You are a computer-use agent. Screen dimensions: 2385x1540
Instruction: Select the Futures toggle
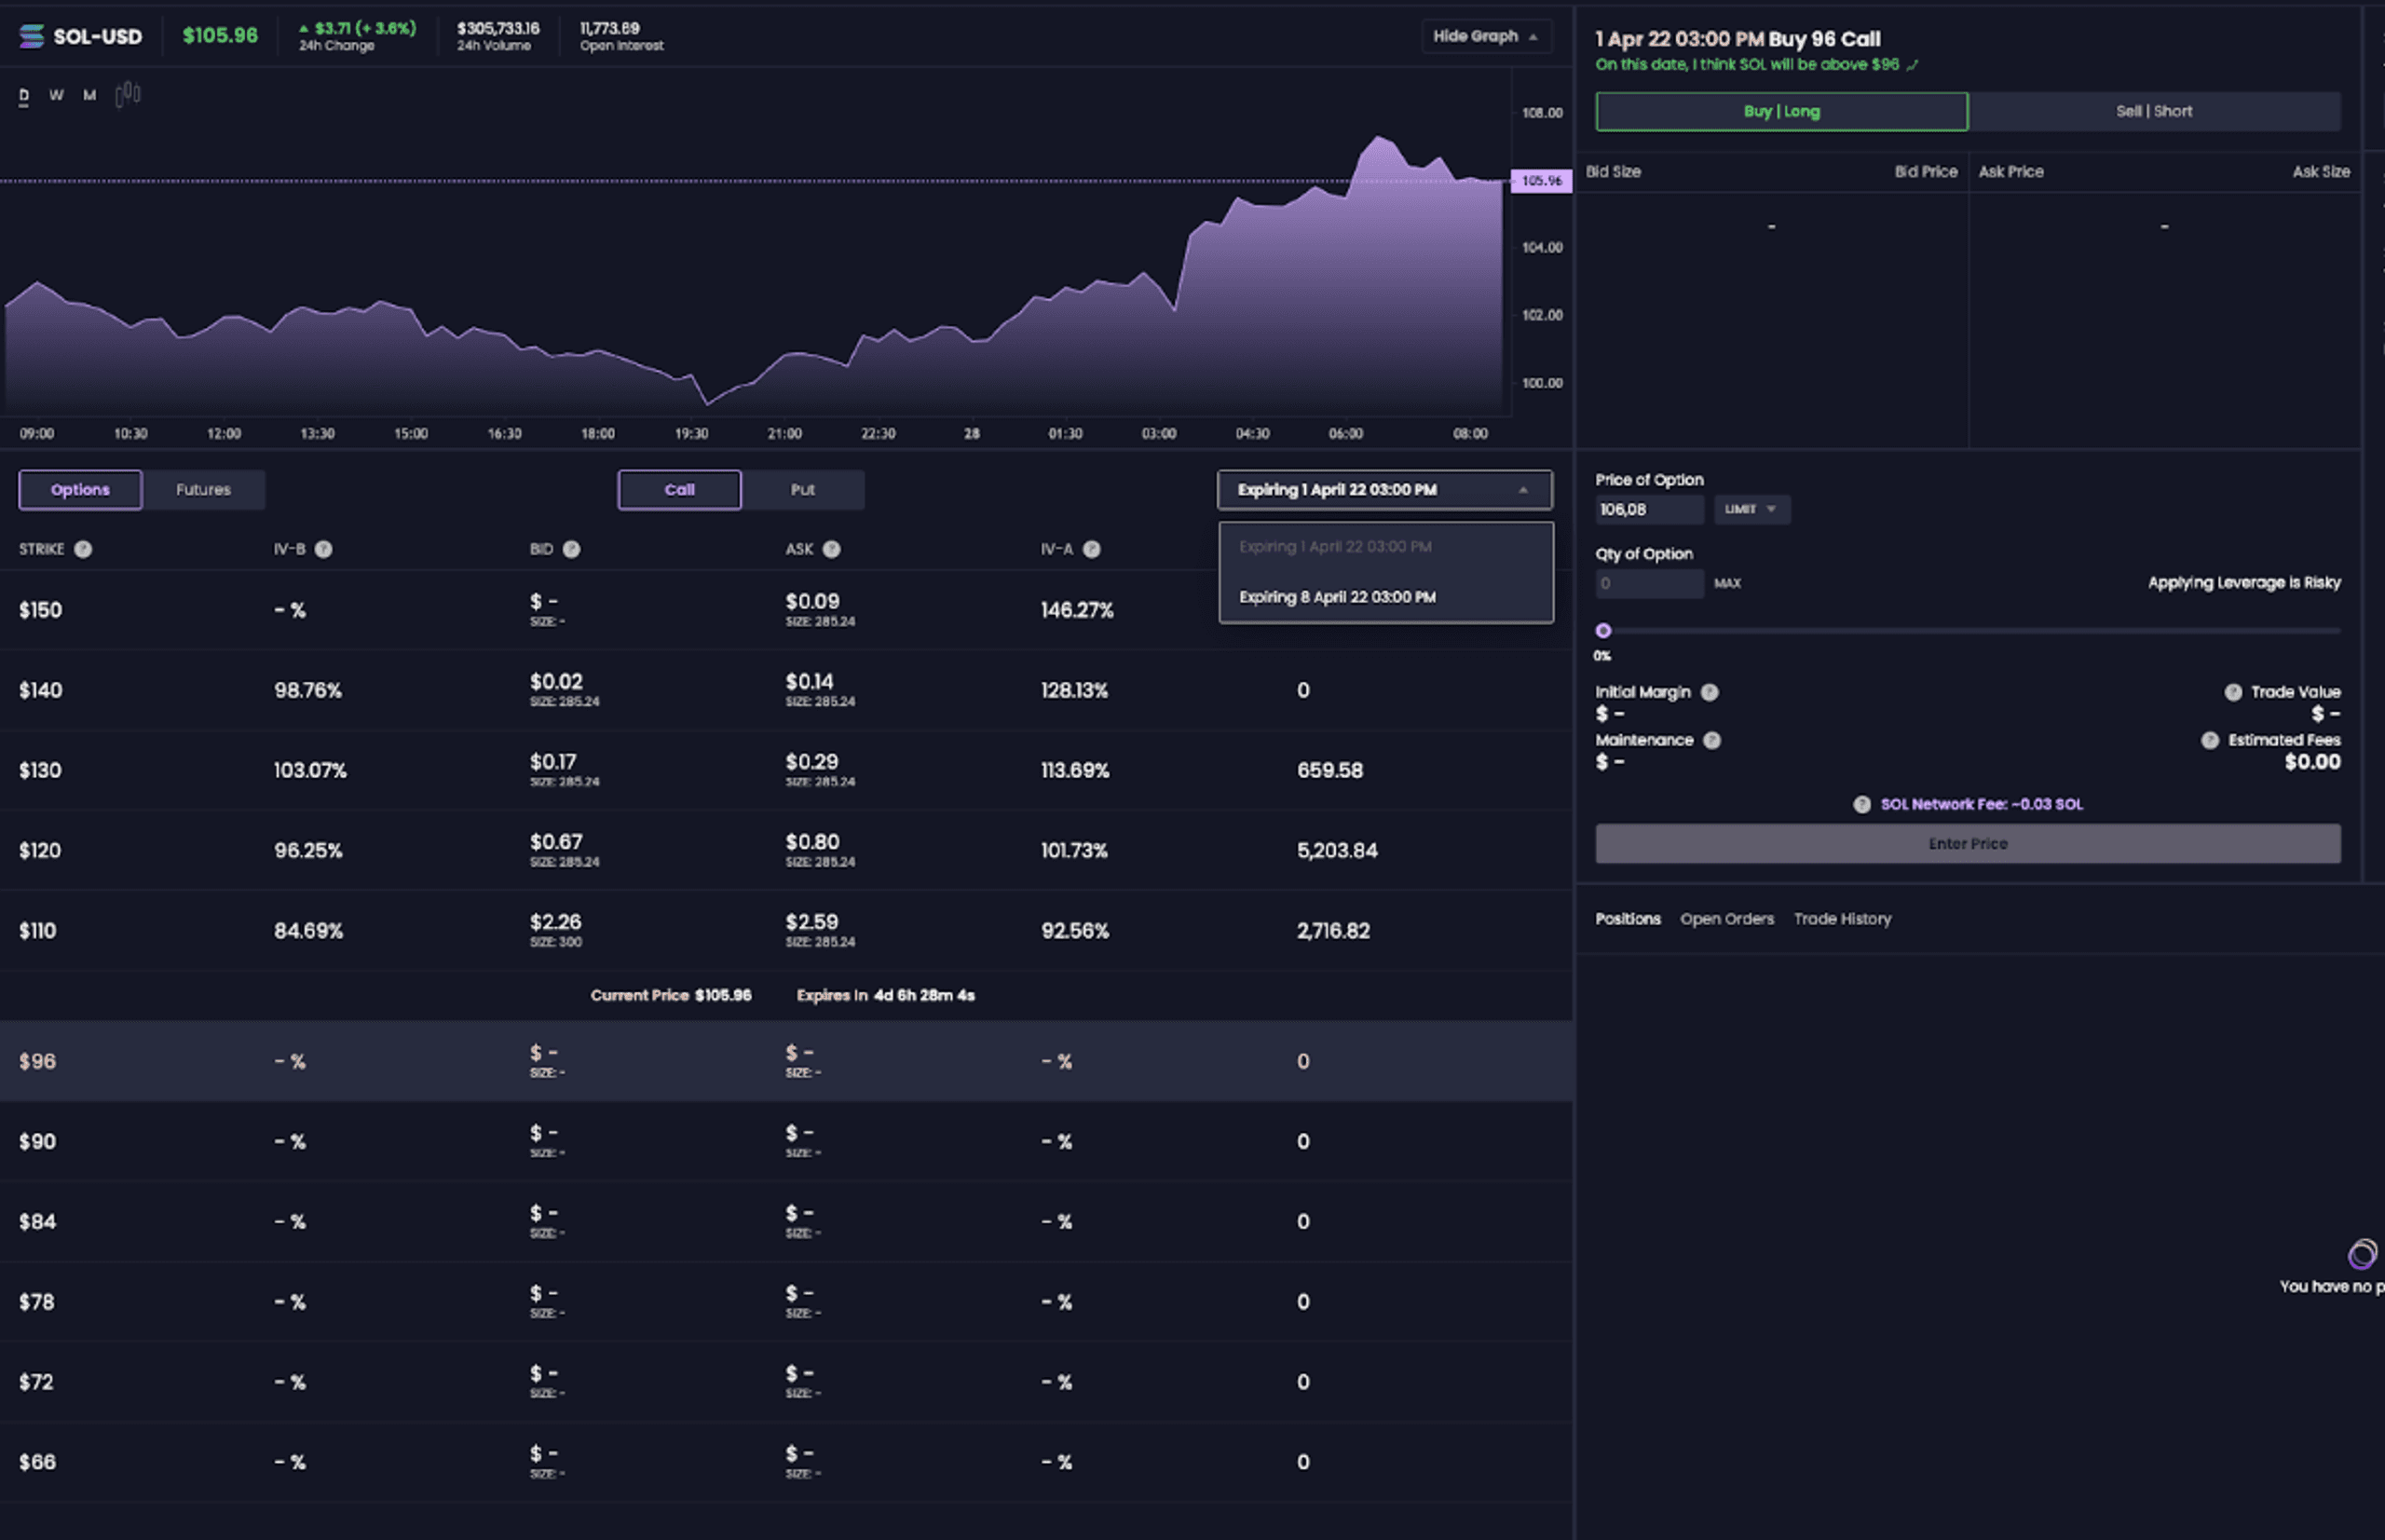pyautogui.click(x=203, y=490)
